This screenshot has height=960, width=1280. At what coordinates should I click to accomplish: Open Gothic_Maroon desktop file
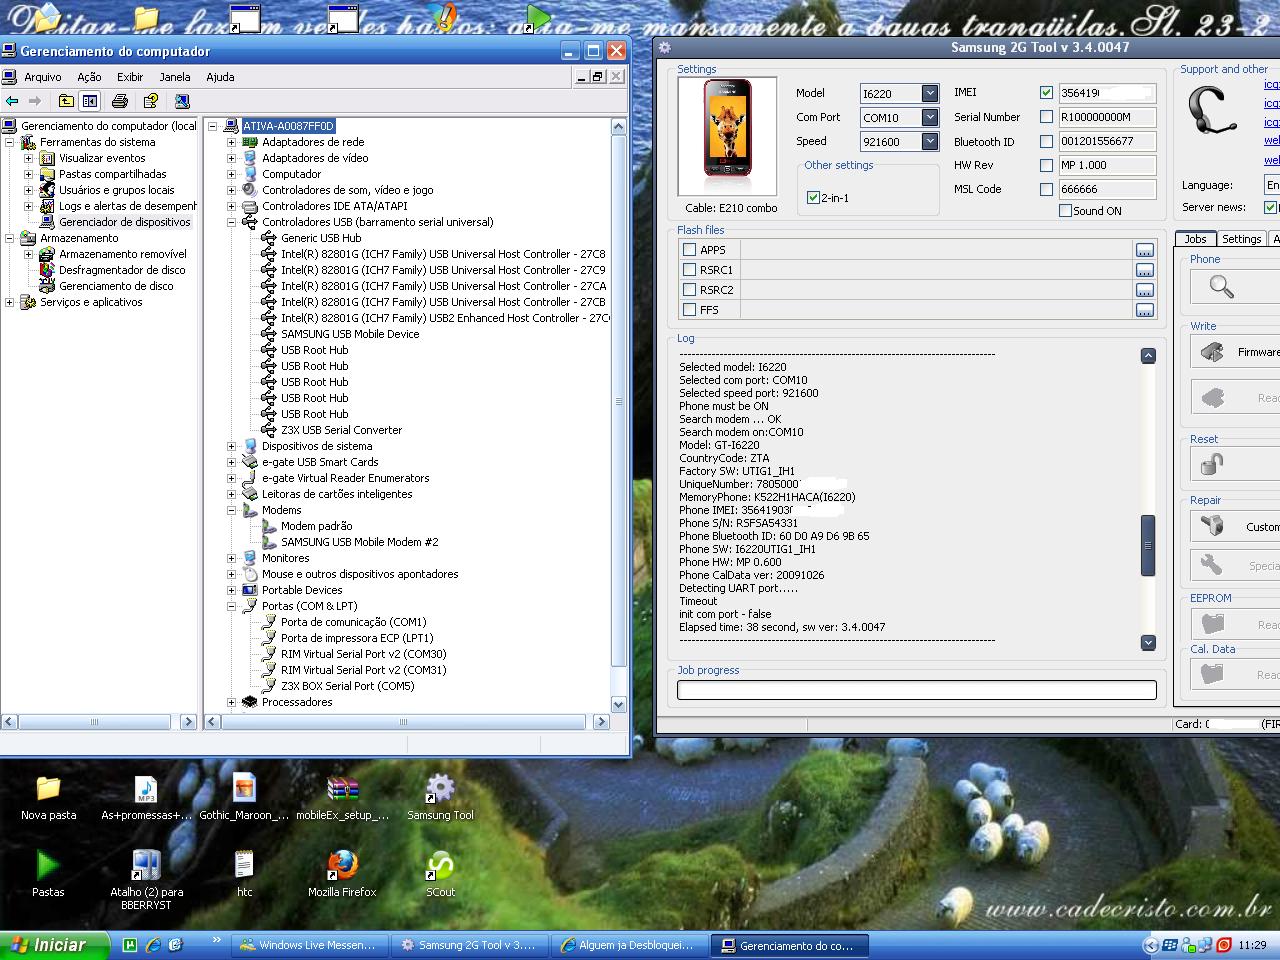point(244,797)
